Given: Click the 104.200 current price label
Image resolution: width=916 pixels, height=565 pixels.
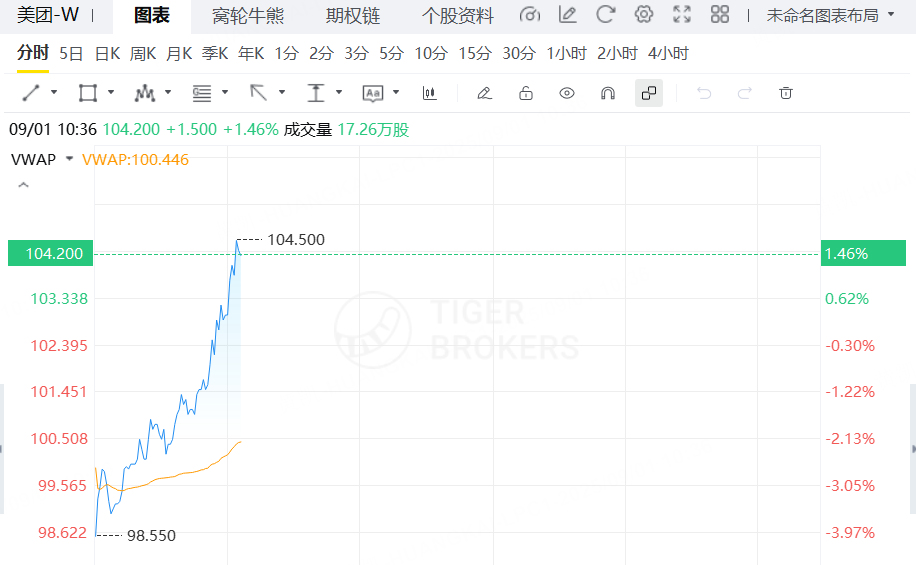Looking at the screenshot, I should pyautogui.click(x=50, y=253).
